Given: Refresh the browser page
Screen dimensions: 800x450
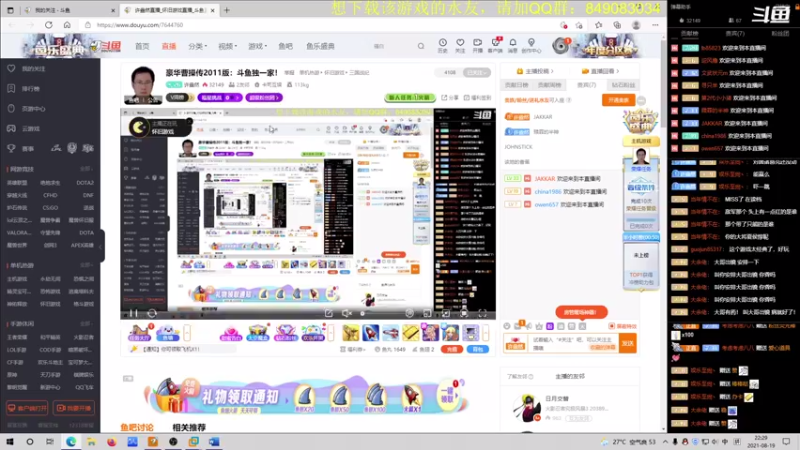Looking at the screenshot, I should (48, 25).
